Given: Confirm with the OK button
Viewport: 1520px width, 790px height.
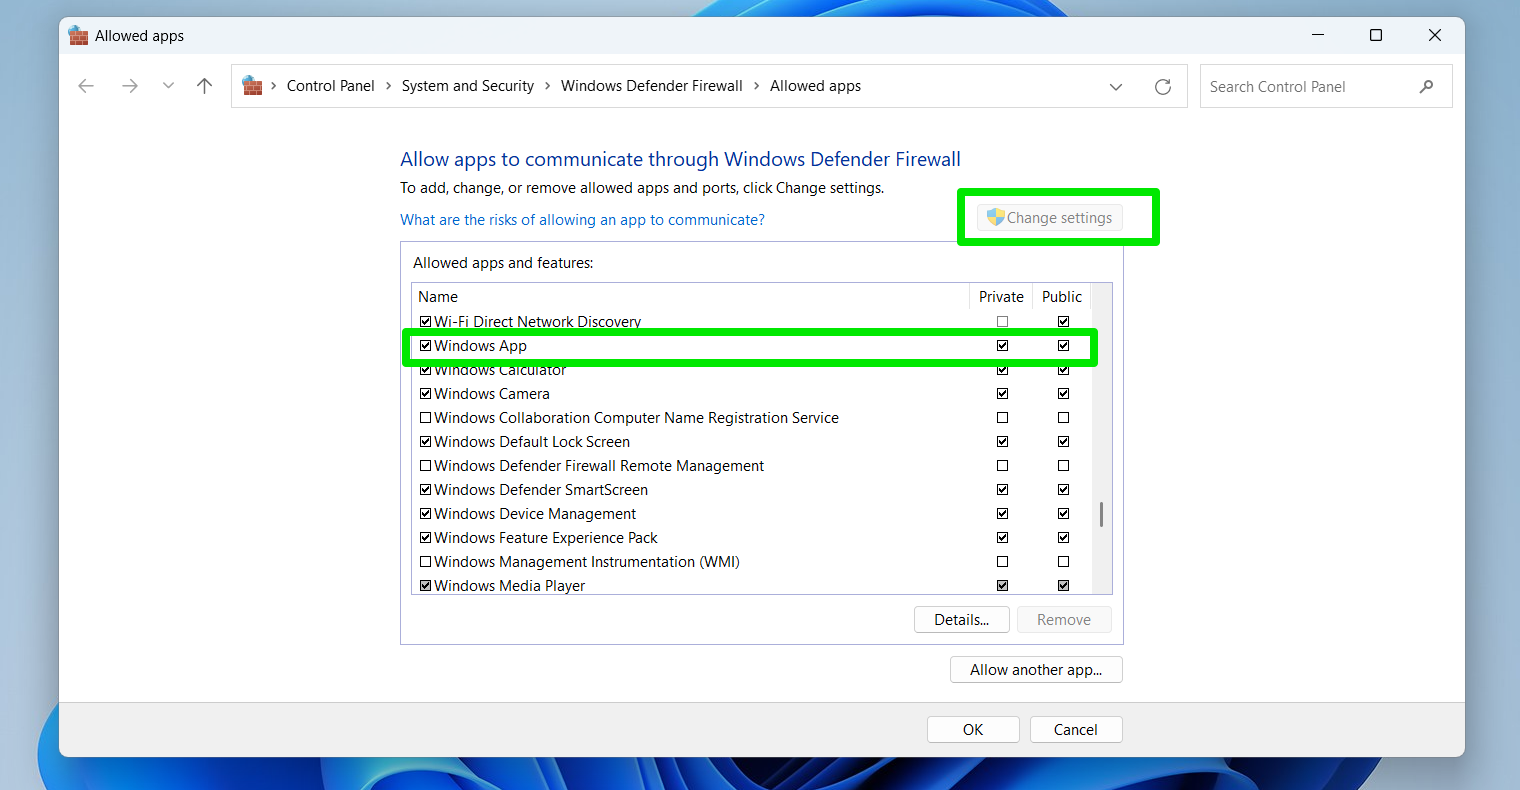Looking at the screenshot, I should [x=973, y=730].
